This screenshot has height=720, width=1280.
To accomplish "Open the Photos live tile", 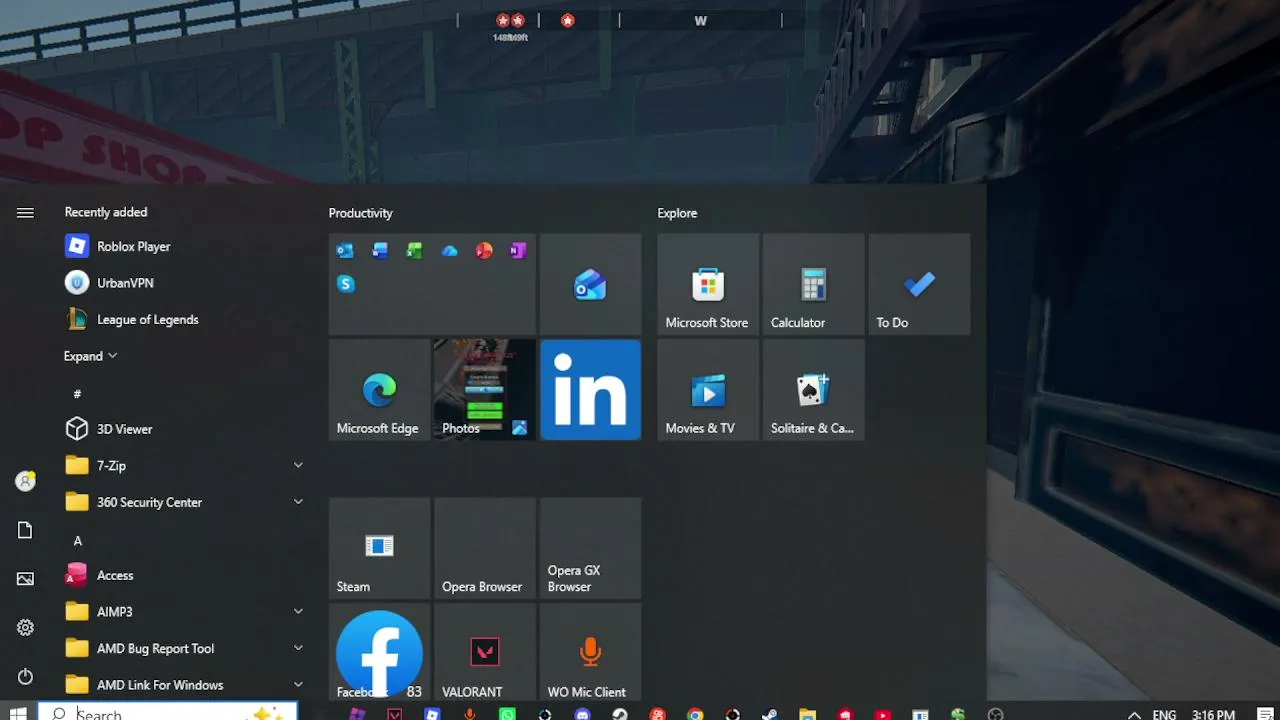I will click(x=485, y=389).
